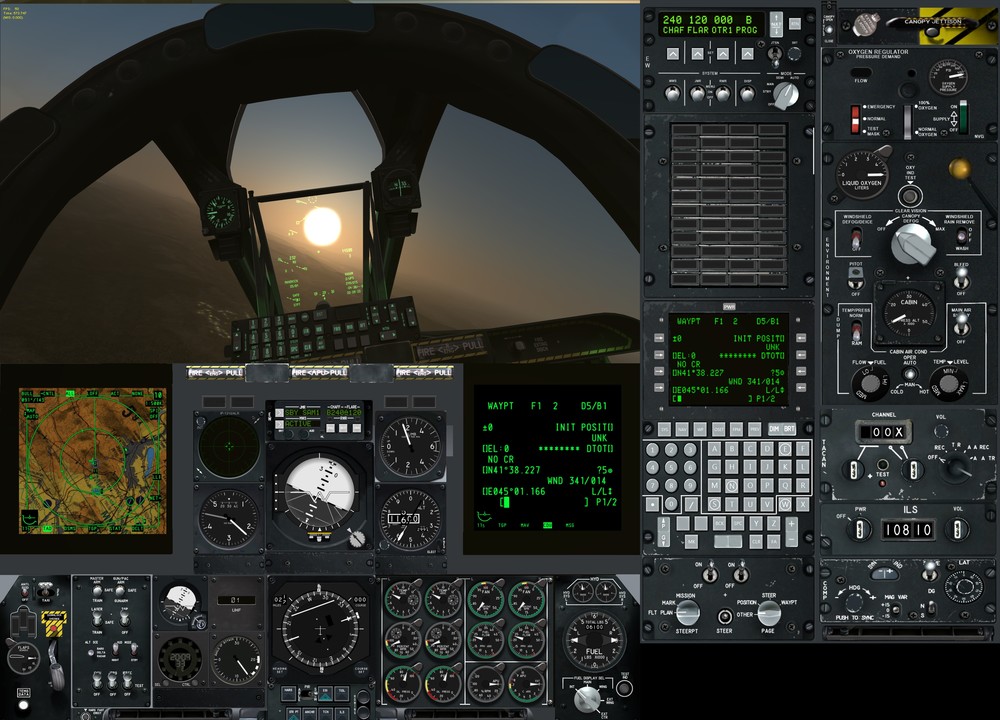Toggle the Temp/Press dump switch
This screenshot has height=720, width=1000.
point(857,329)
